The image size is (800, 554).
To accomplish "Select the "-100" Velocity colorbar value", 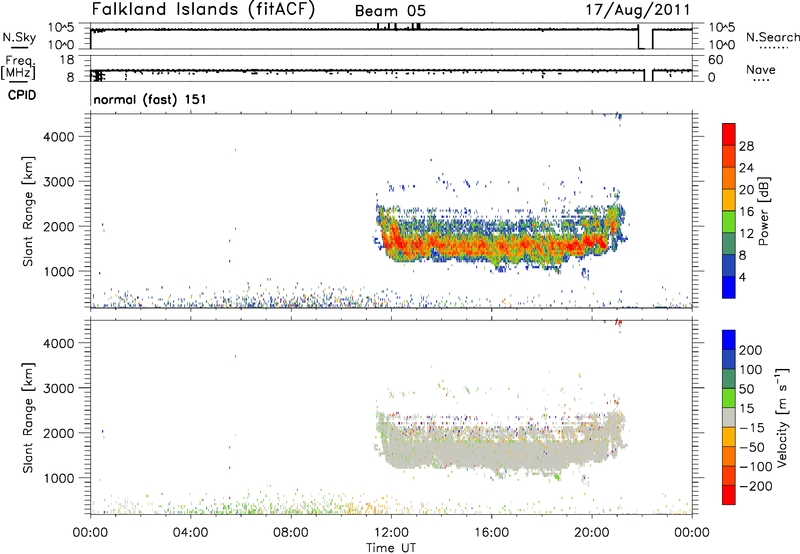I will click(756, 467).
